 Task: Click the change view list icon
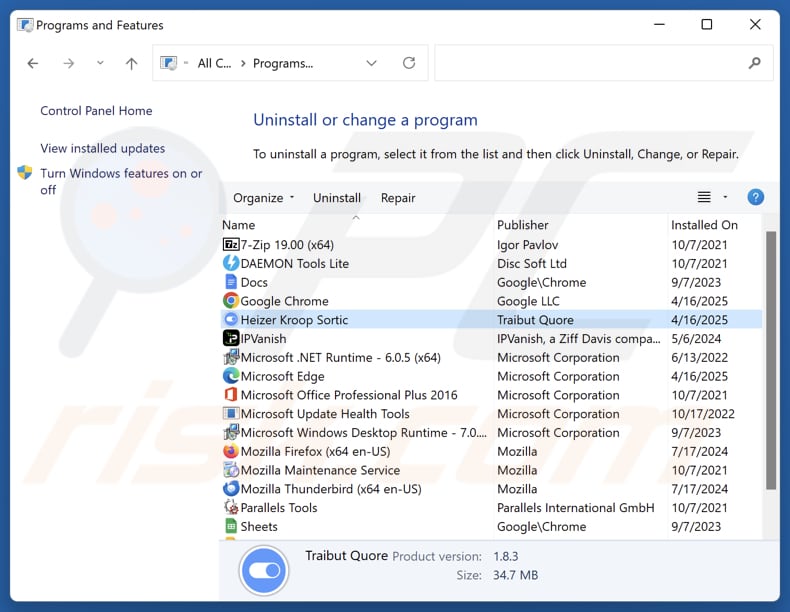tap(704, 197)
